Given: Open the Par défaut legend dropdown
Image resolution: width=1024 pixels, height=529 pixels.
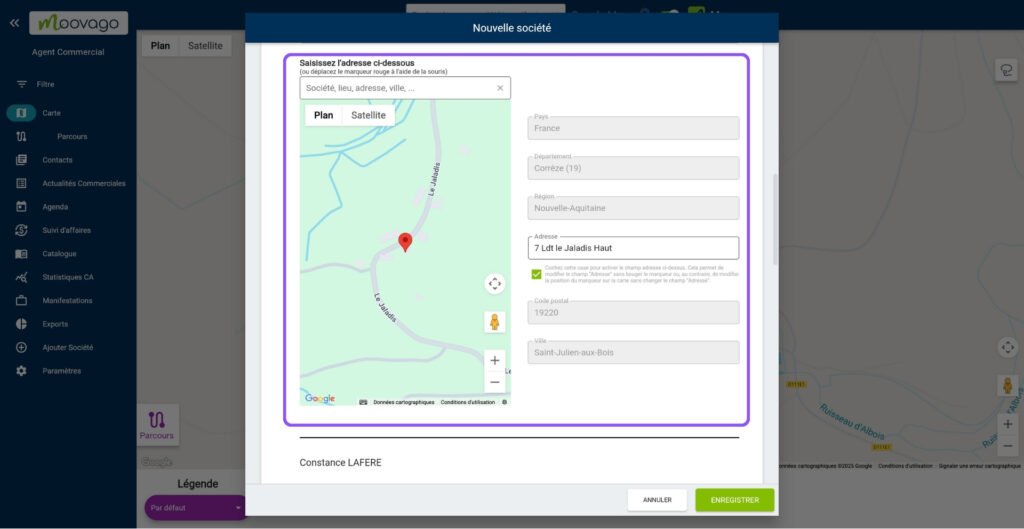Looking at the screenshot, I should (x=196, y=508).
